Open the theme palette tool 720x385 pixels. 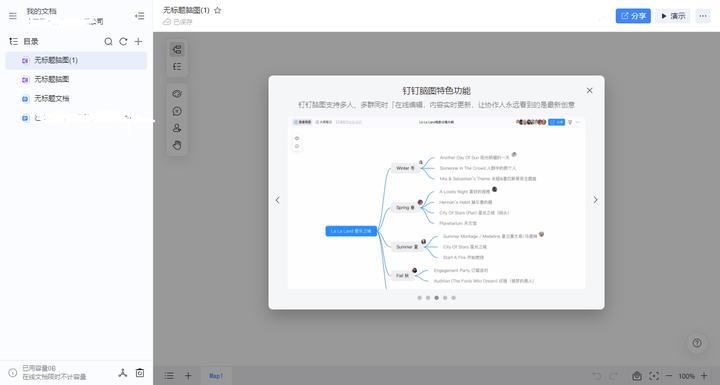pyautogui.click(x=177, y=94)
